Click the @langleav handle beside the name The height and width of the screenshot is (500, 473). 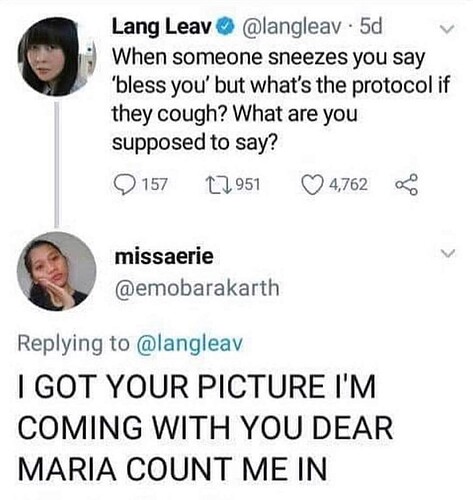292,28
